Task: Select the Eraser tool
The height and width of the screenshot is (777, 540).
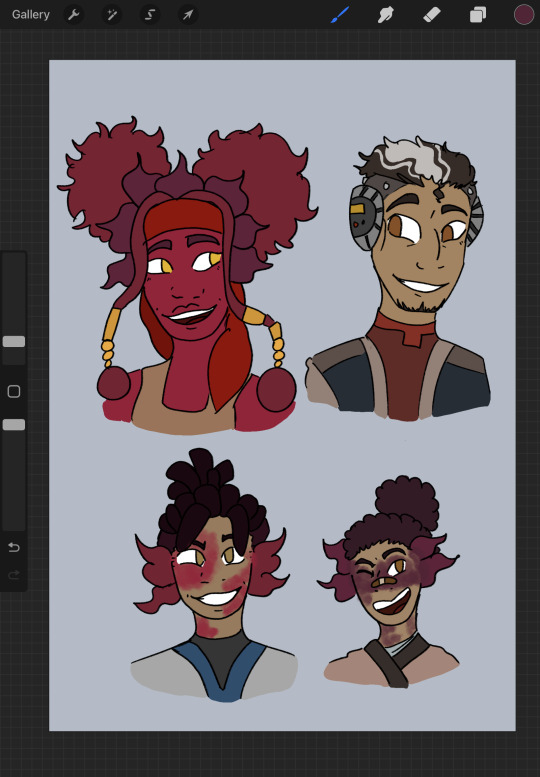Action: [x=432, y=15]
